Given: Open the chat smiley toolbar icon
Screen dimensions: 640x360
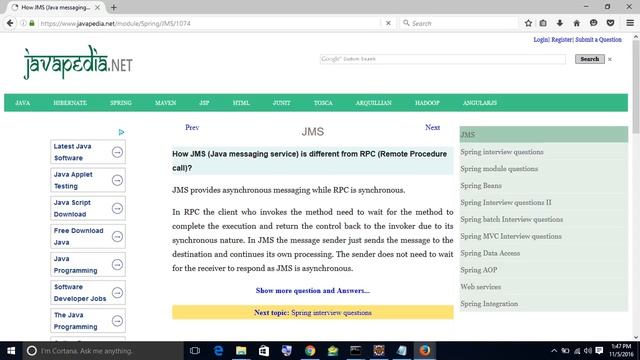Looking at the screenshot, I should [x=593, y=23].
